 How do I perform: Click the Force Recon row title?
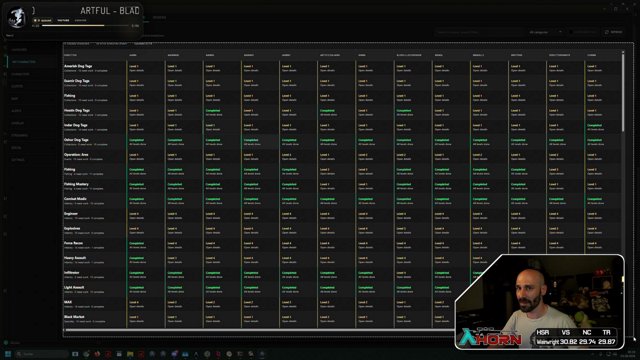[73, 243]
